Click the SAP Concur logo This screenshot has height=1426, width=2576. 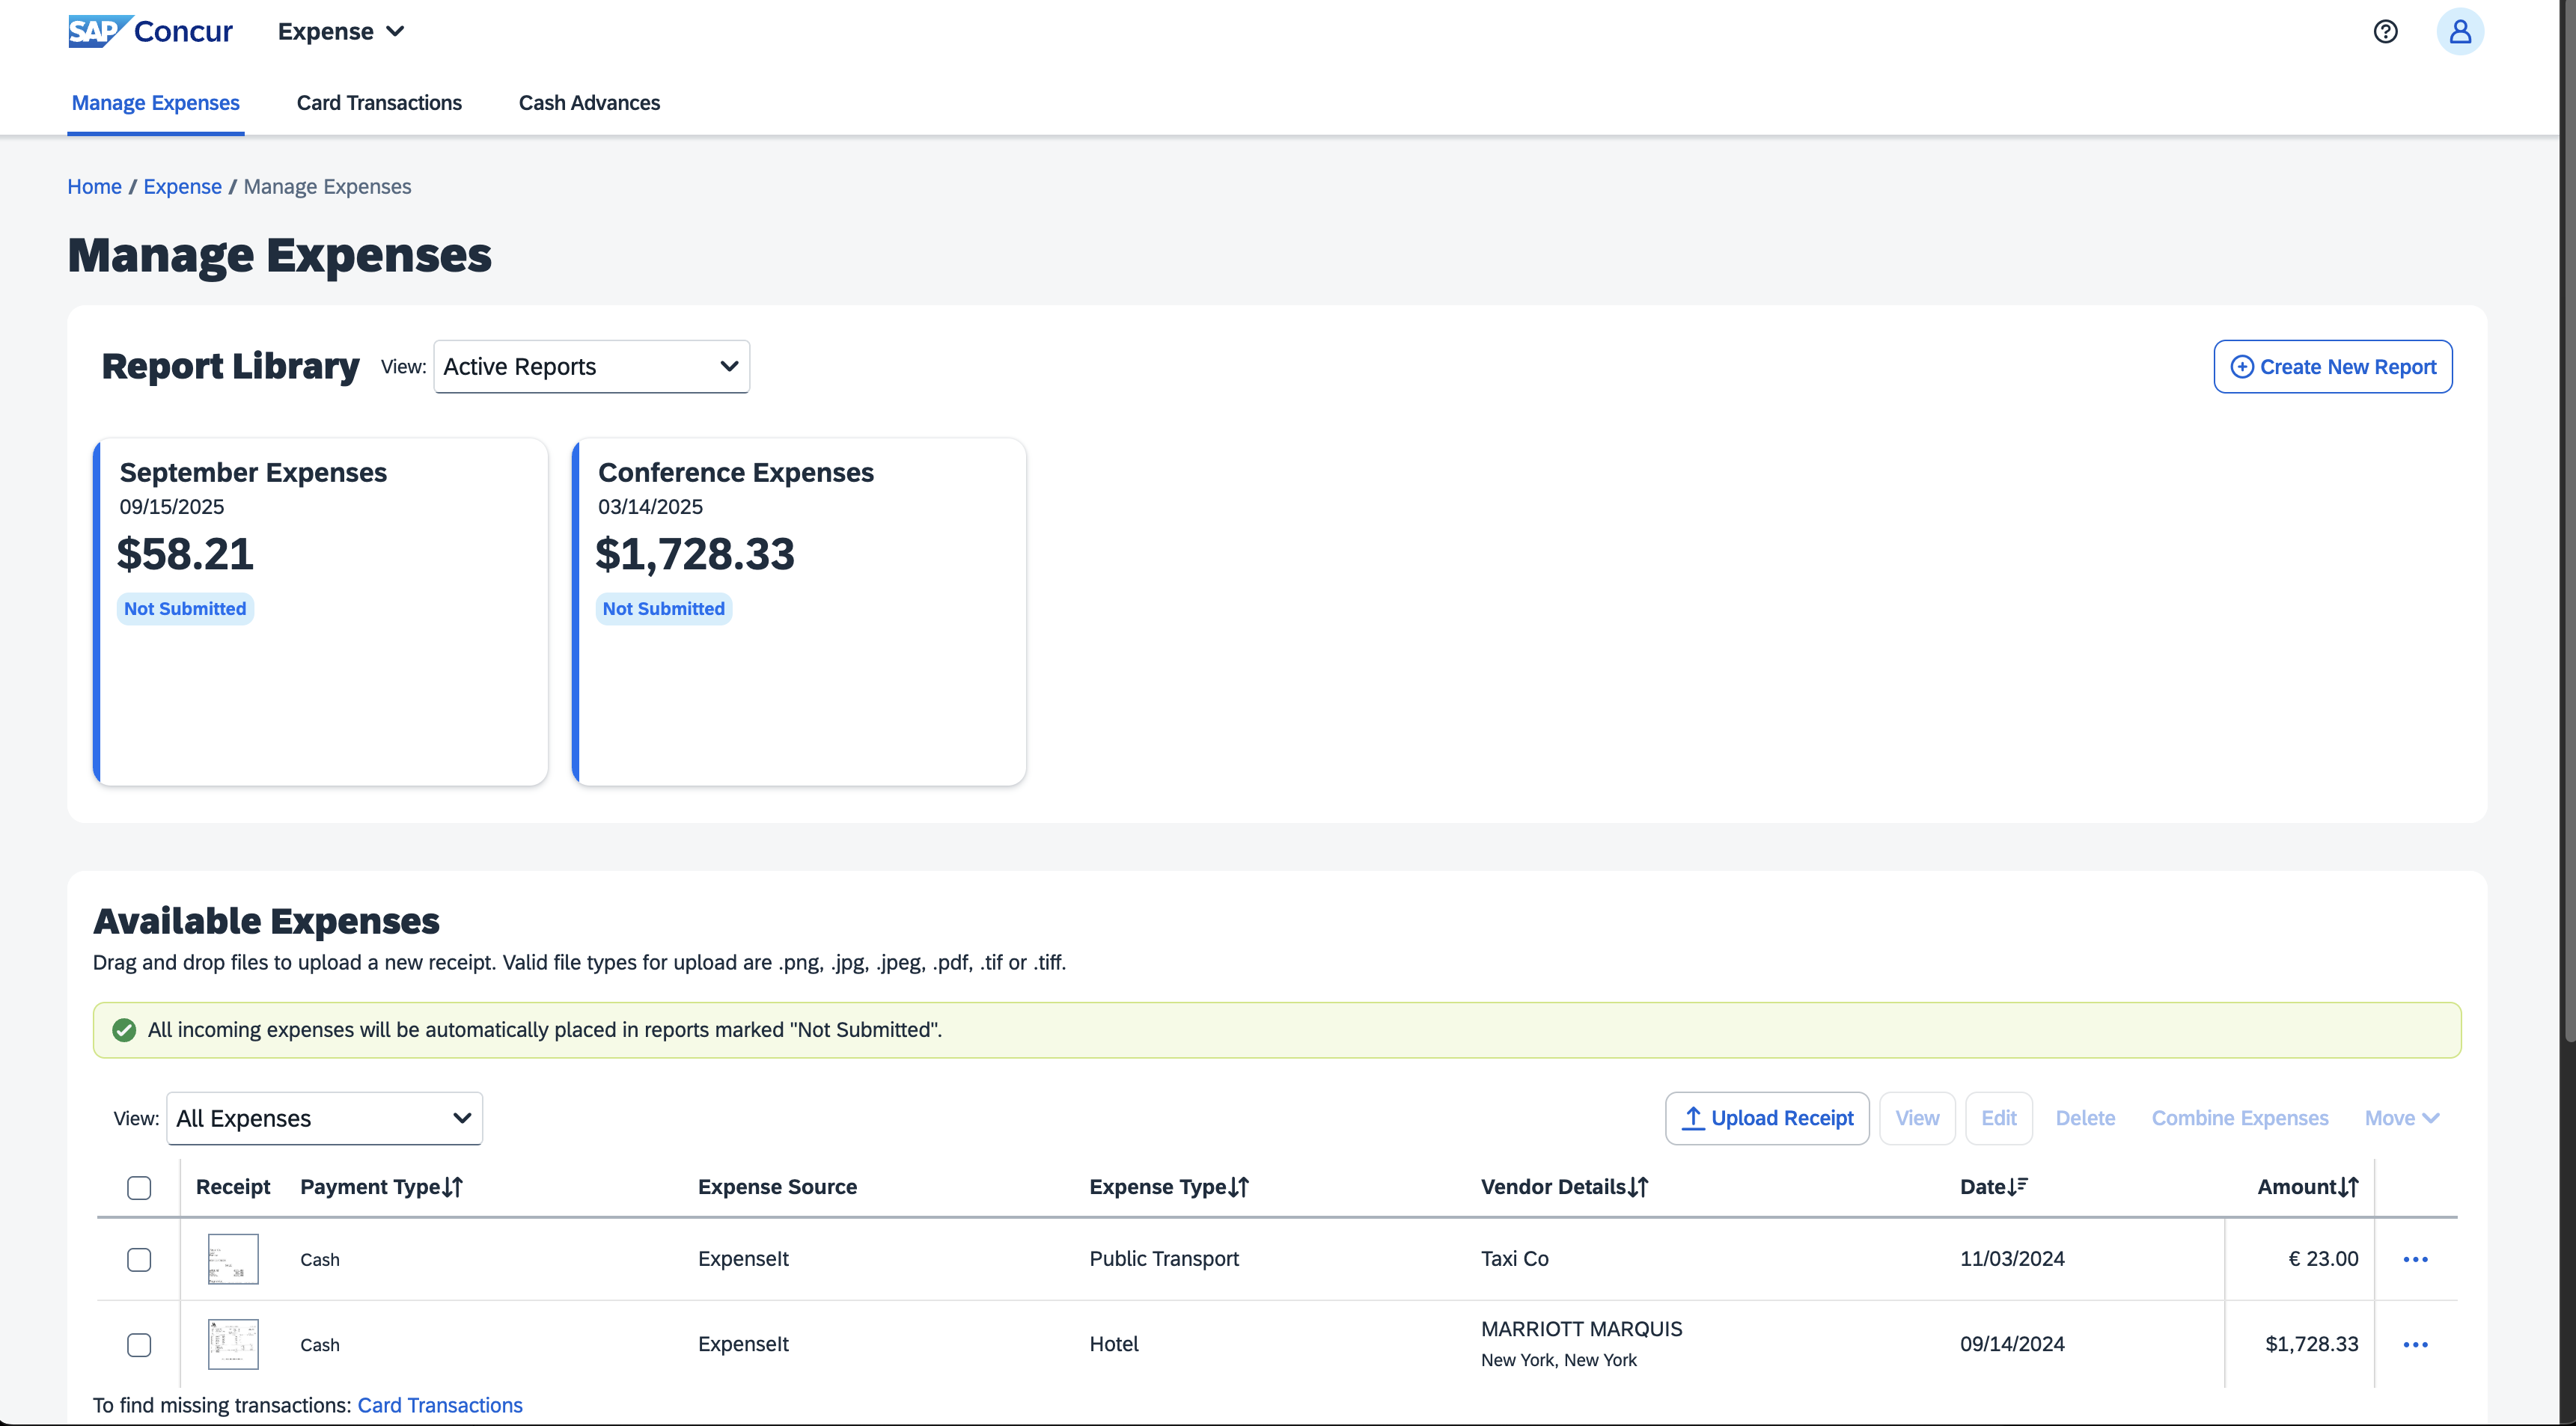[150, 32]
